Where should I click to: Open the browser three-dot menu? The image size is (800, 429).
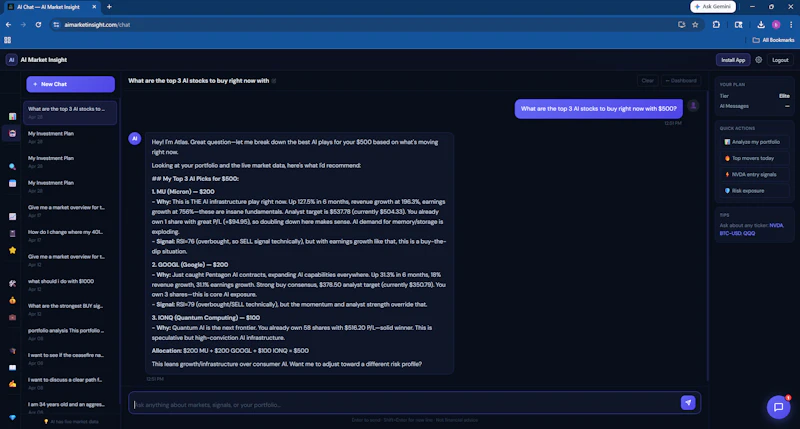791,24
